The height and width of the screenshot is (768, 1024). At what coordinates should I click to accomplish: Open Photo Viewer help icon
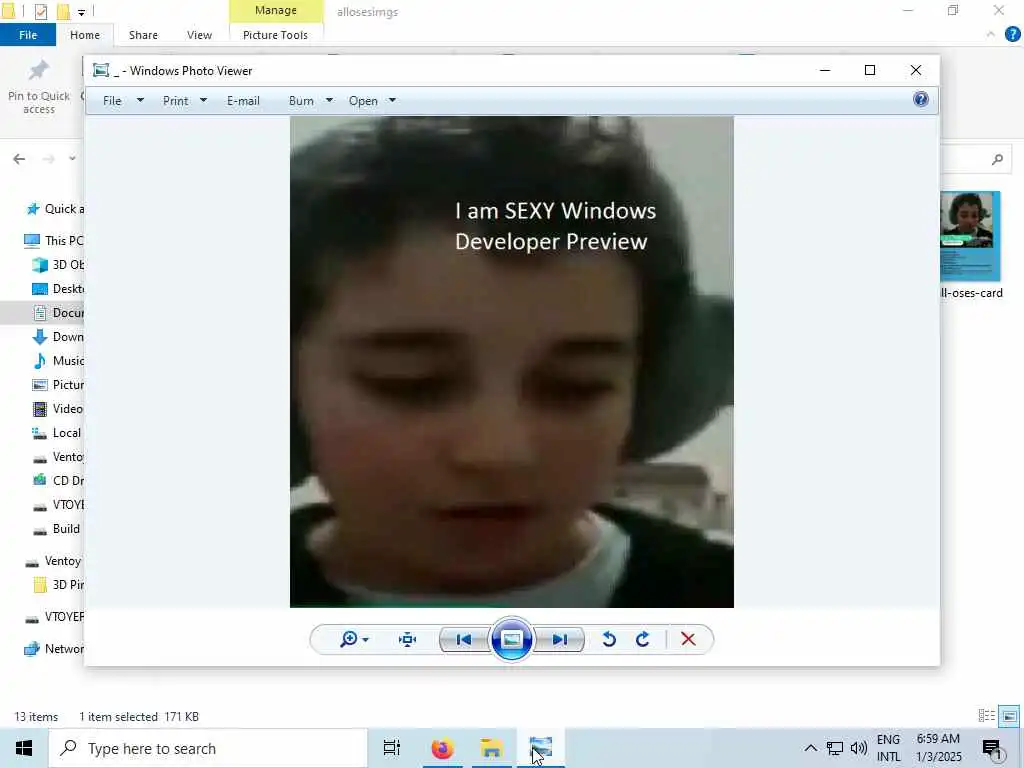[921, 99]
